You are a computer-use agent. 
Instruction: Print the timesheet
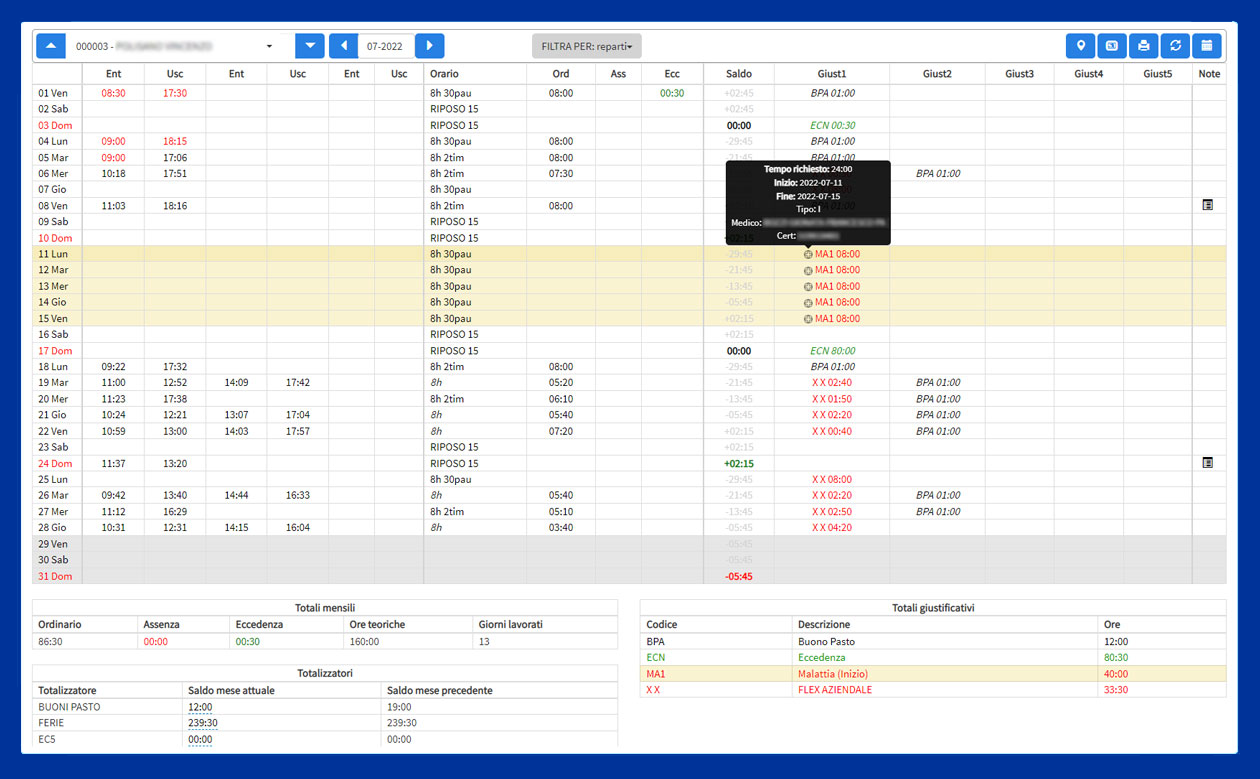click(1144, 46)
